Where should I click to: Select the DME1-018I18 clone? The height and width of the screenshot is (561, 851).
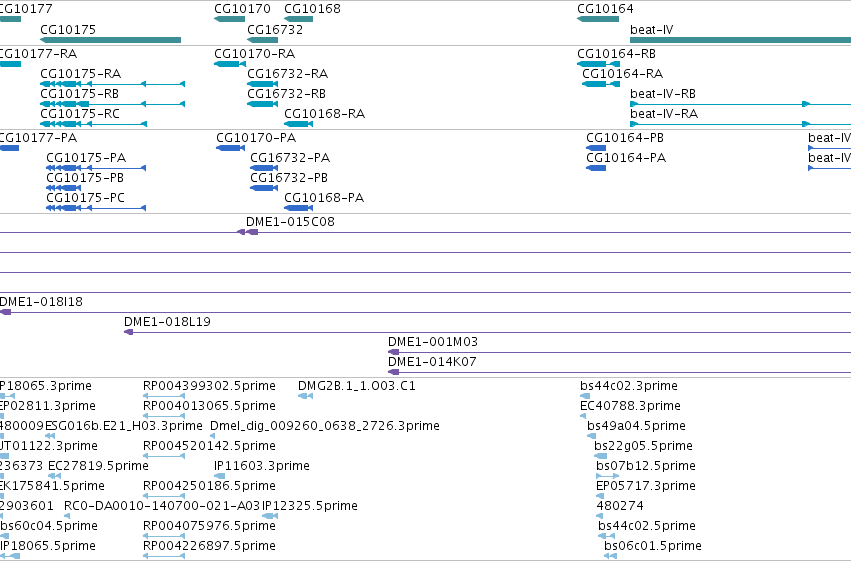(426, 312)
